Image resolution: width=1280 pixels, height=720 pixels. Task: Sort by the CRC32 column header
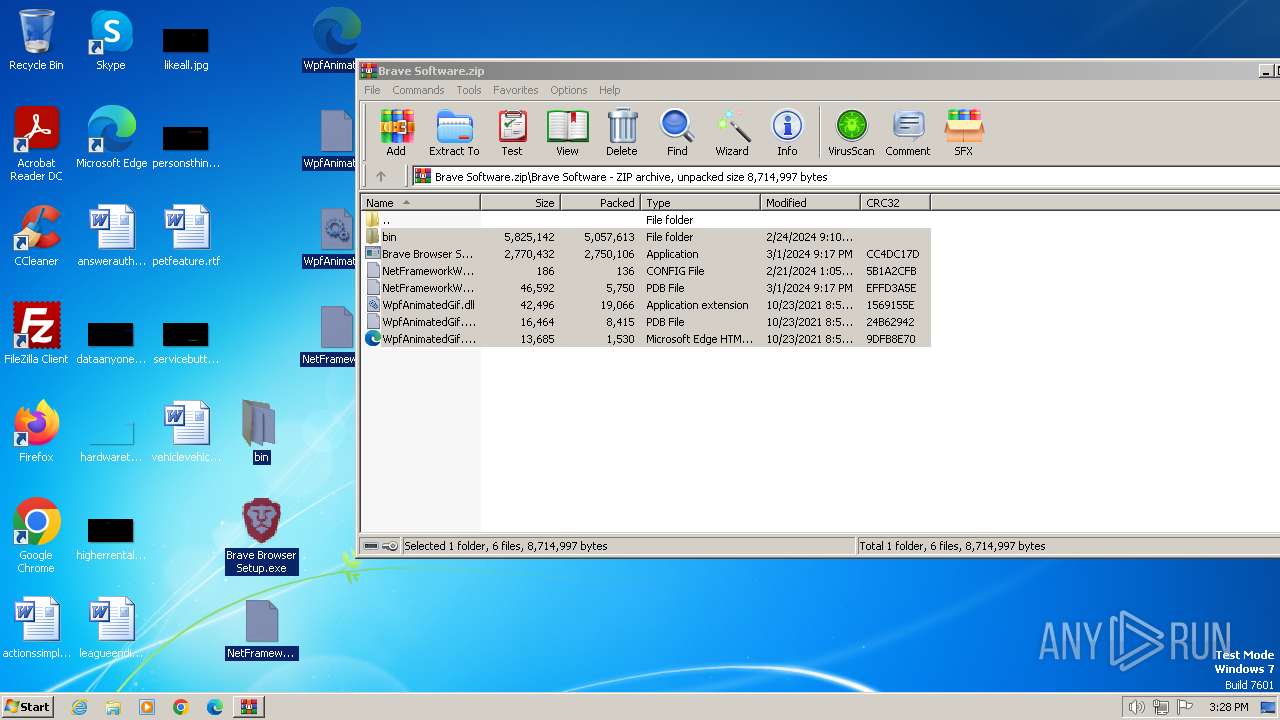click(x=895, y=203)
